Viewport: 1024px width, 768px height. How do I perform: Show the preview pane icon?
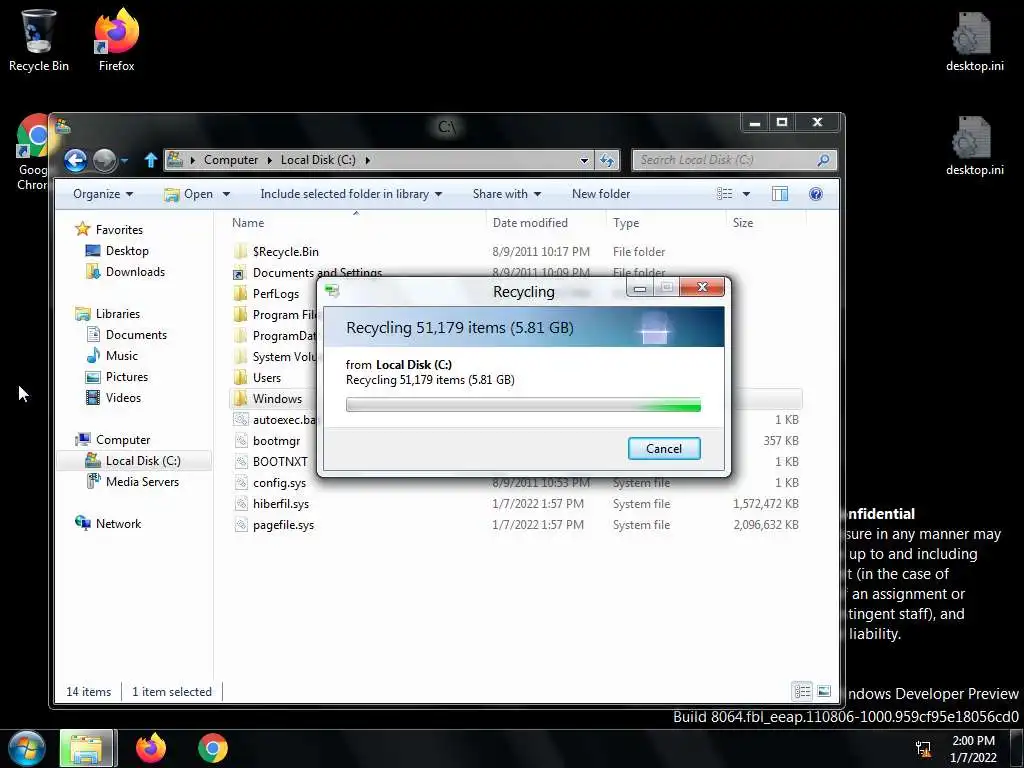[780, 194]
